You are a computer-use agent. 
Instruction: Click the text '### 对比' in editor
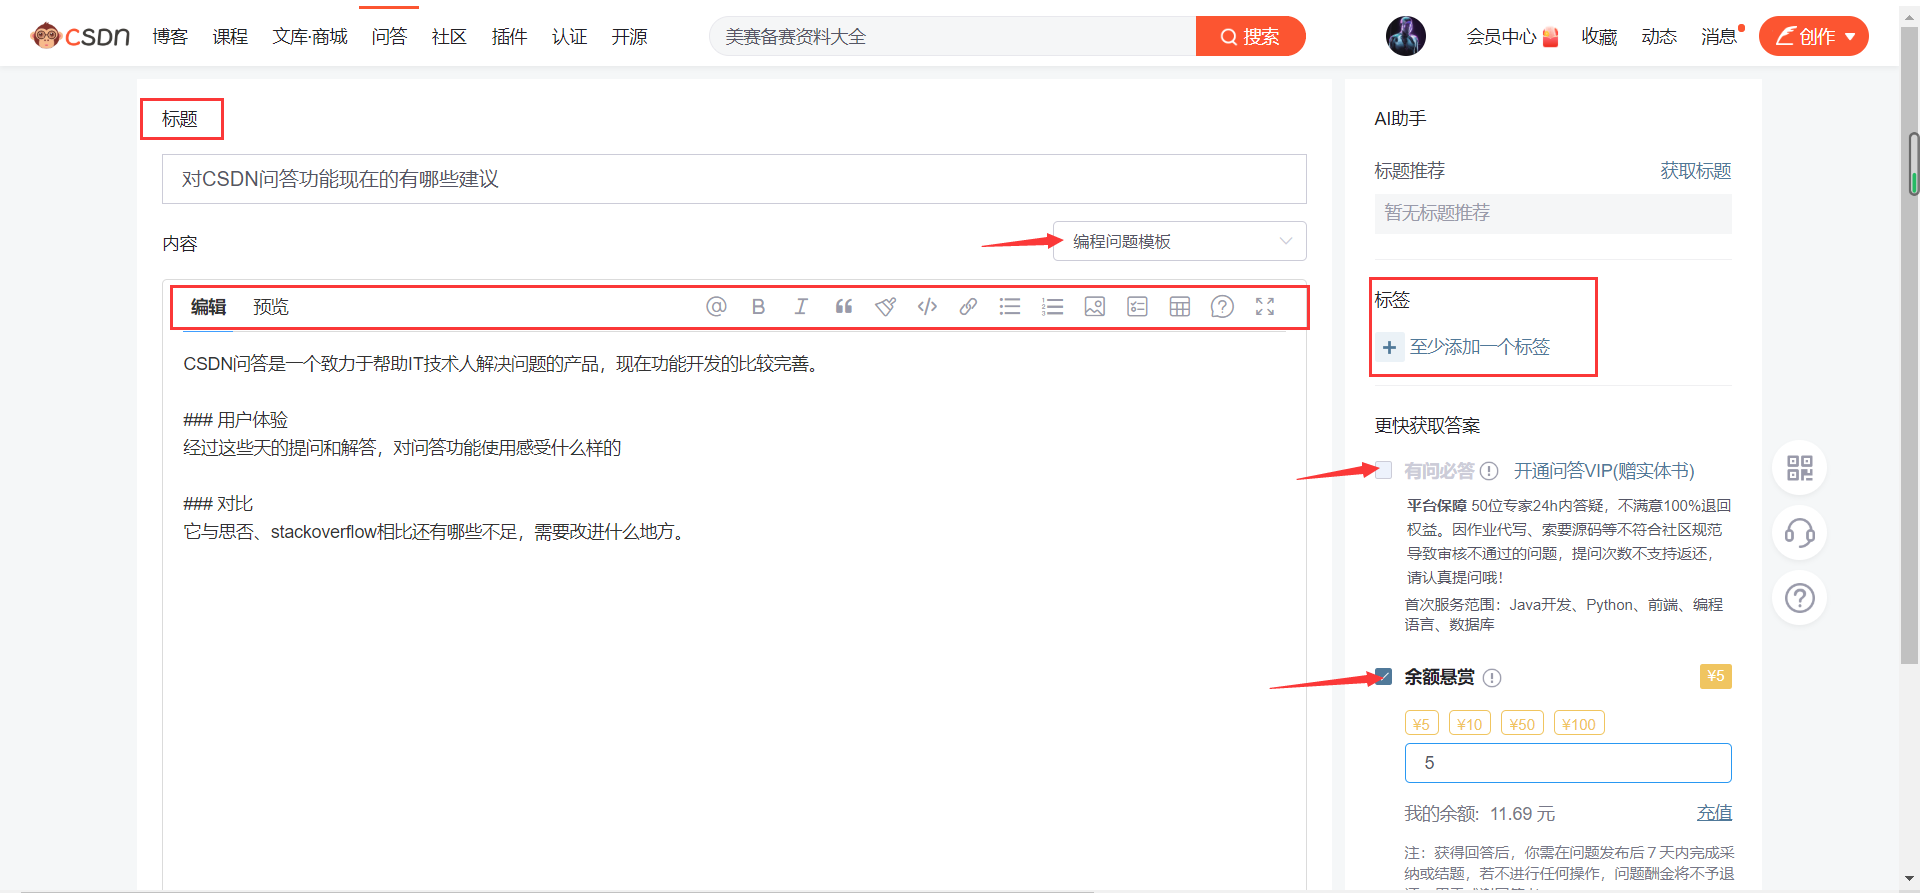218,504
